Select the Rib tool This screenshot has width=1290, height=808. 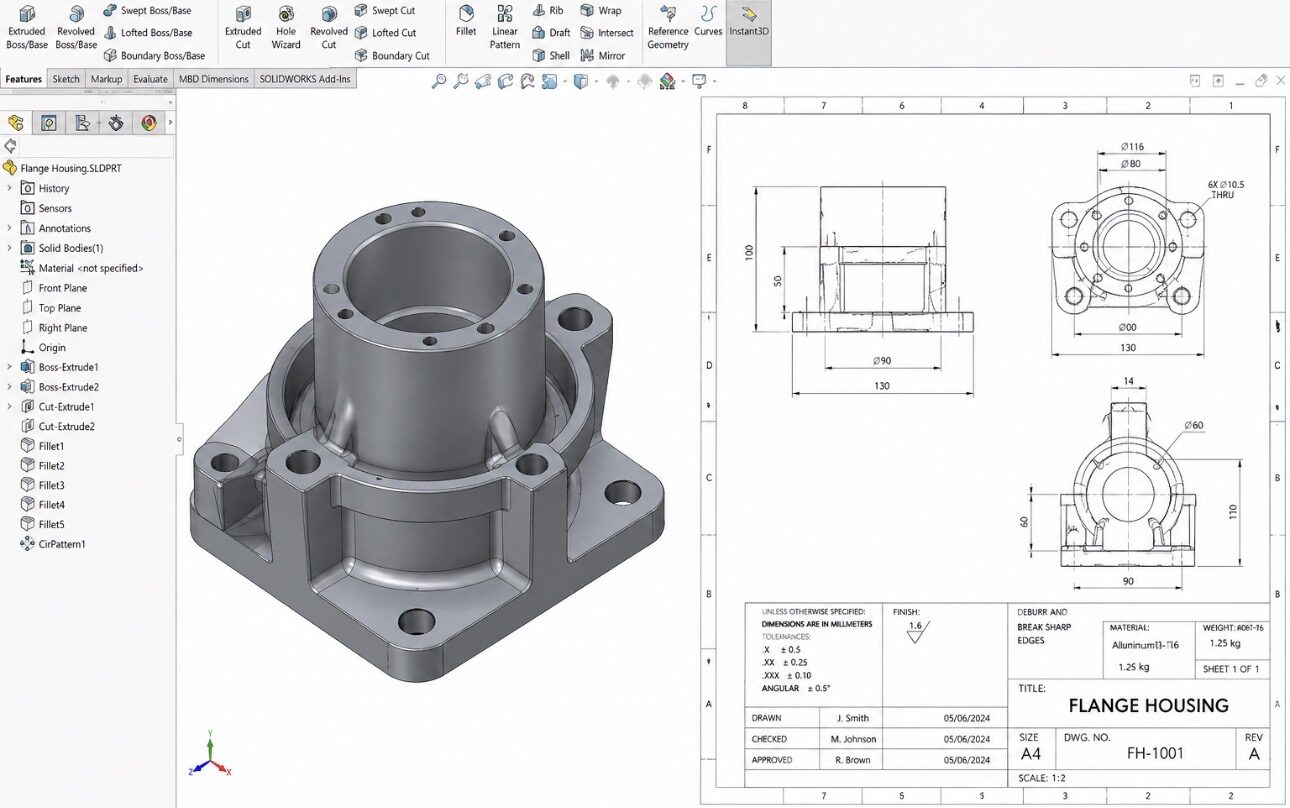tap(547, 10)
